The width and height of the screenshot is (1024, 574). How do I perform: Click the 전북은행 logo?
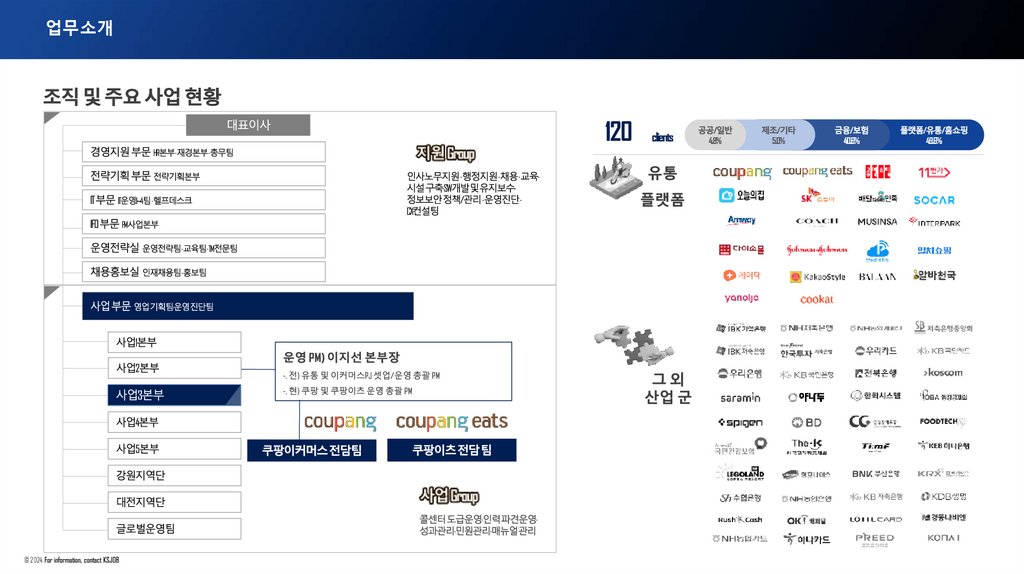click(876, 373)
